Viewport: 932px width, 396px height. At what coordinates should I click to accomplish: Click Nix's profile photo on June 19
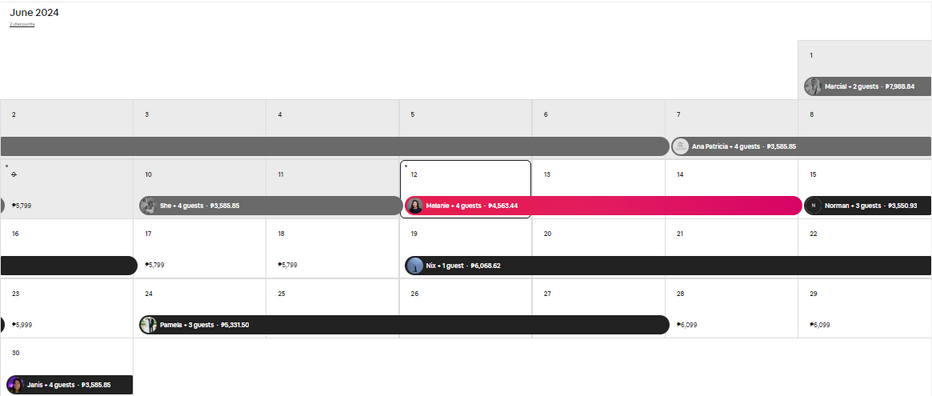[x=415, y=266]
